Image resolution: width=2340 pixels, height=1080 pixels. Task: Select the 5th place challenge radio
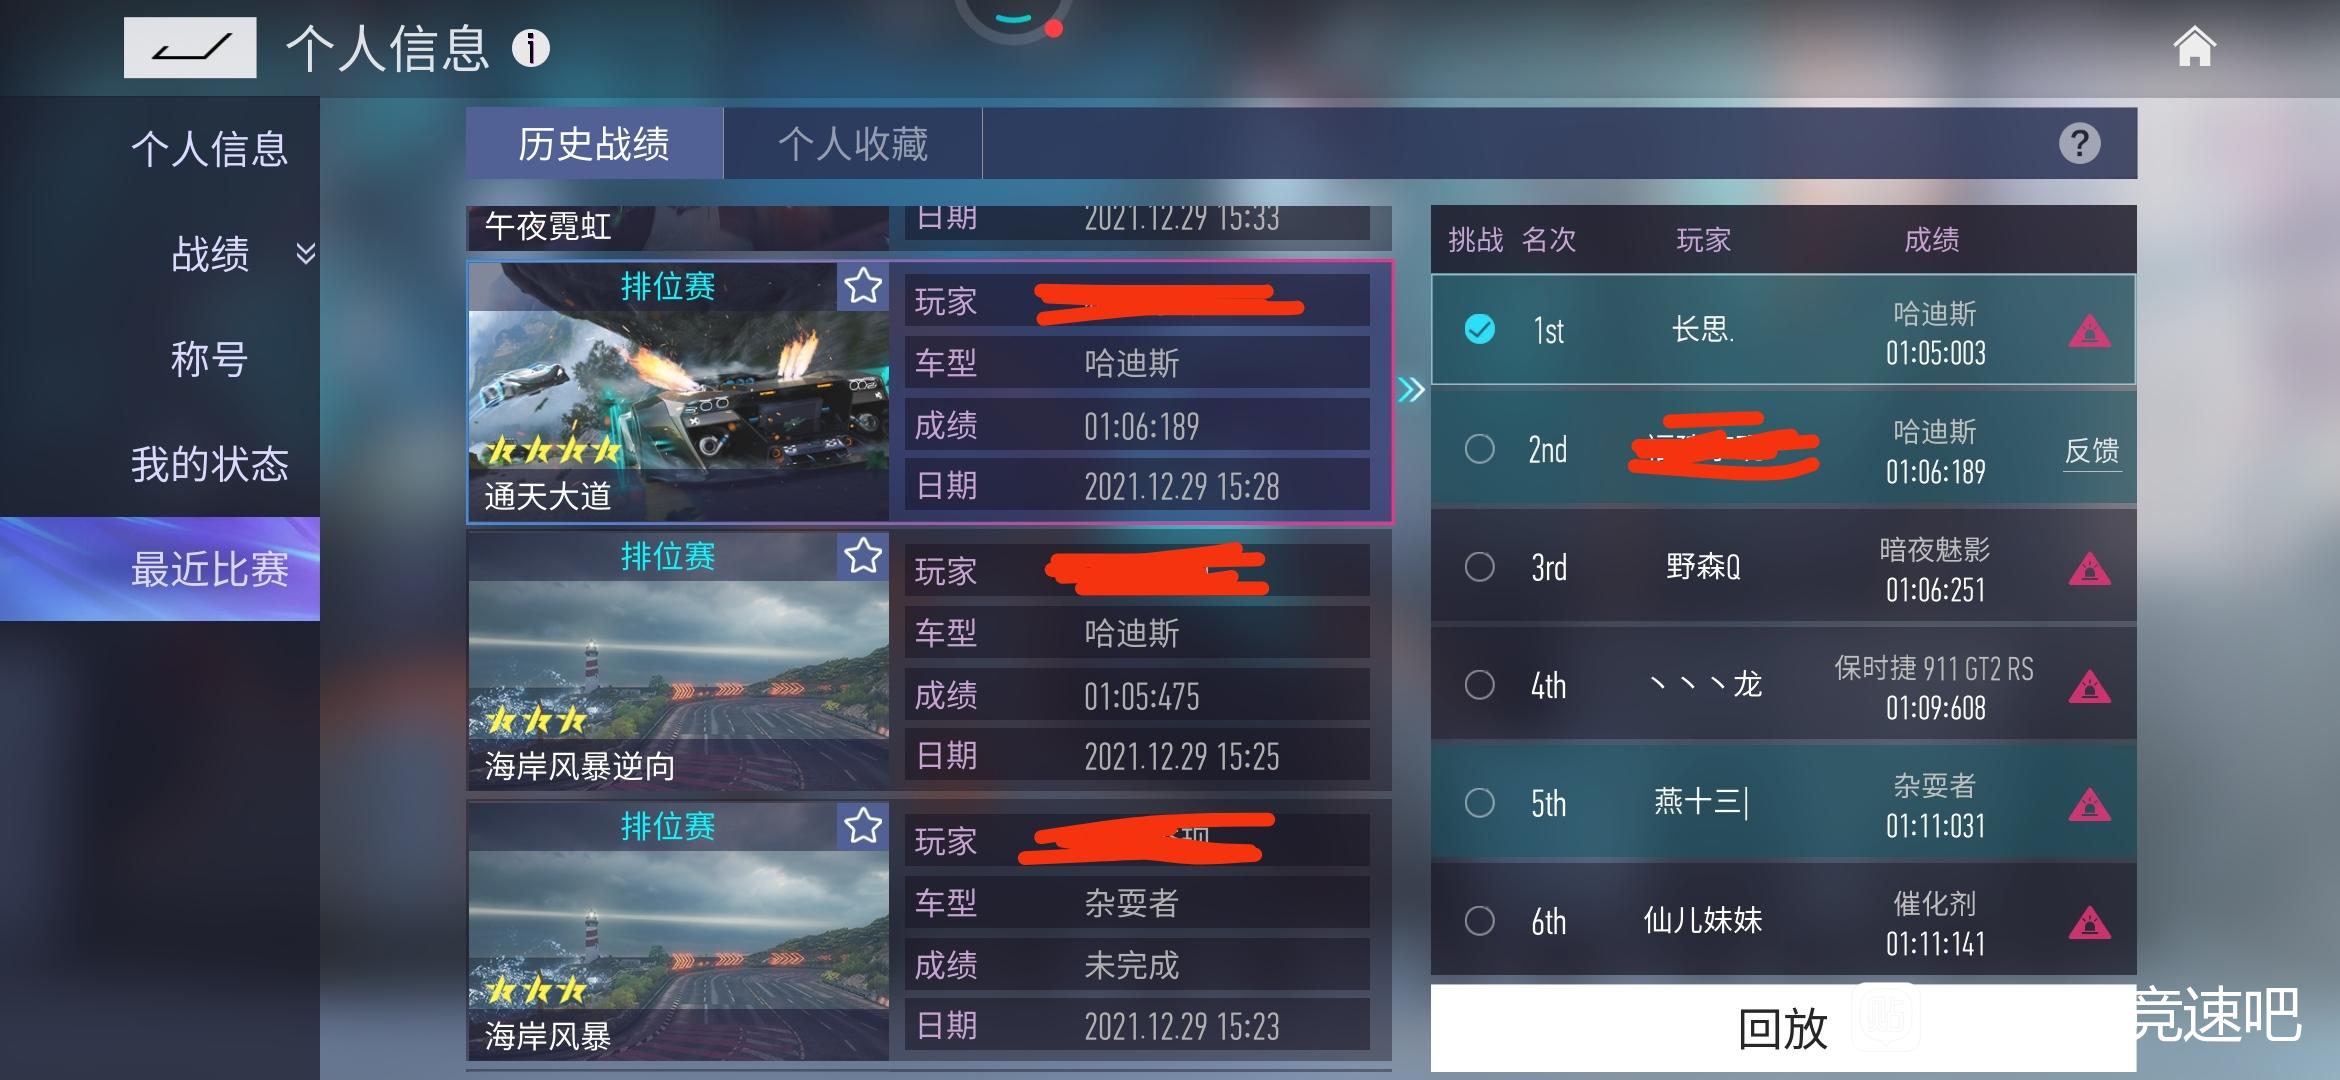pos(1480,803)
